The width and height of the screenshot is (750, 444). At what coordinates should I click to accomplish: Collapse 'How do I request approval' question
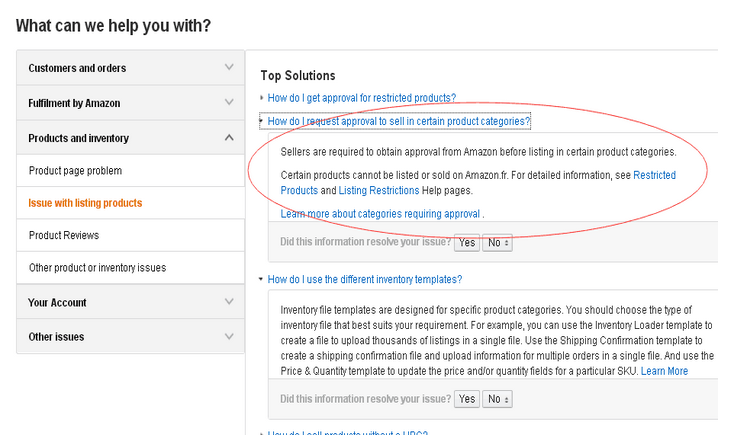pyautogui.click(x=398, y=121)
